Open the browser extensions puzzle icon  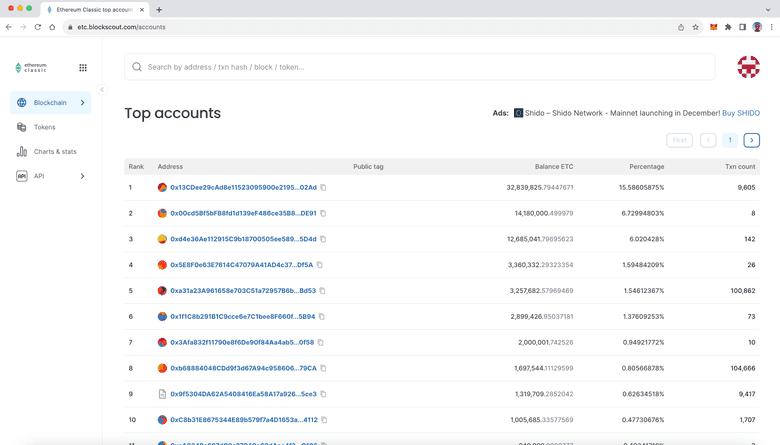728,27
